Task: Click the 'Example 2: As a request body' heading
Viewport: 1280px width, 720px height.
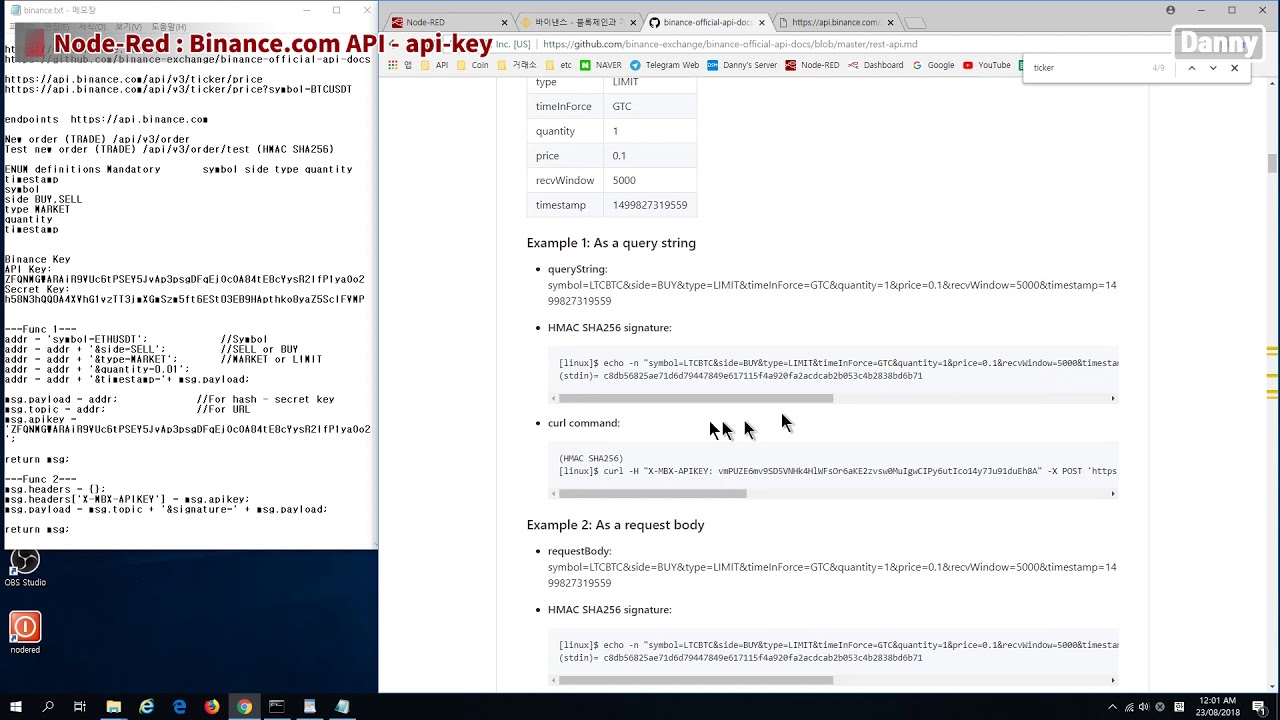Action: [615, 525]
